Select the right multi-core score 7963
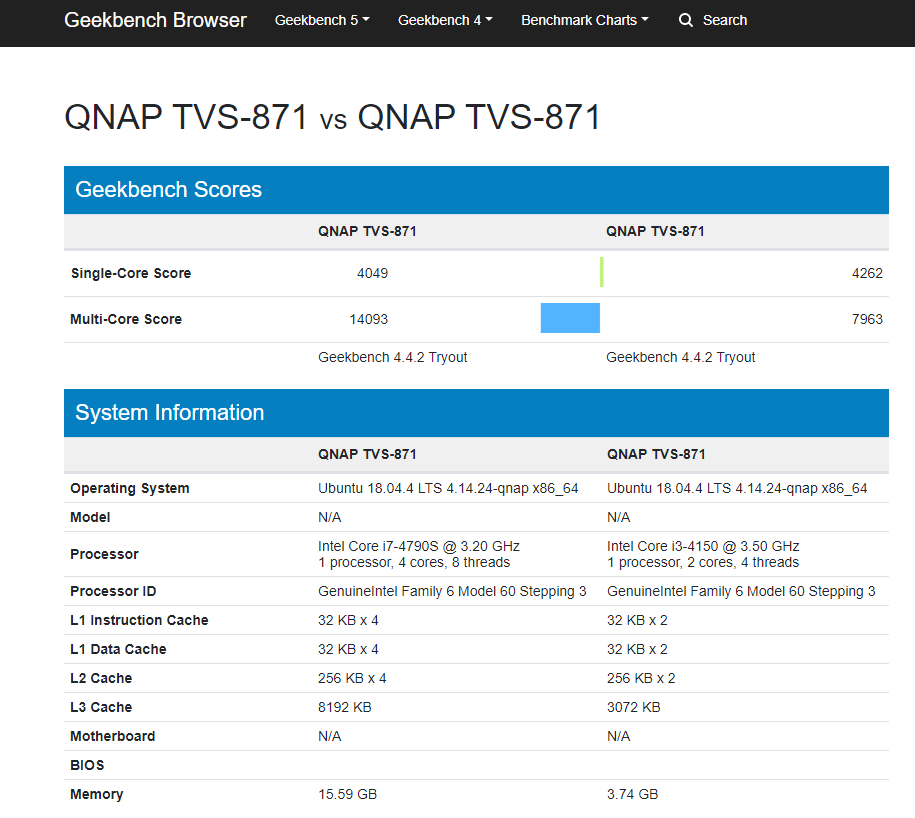The width and height of the screenshot is (915, 818). coord(867,319)
